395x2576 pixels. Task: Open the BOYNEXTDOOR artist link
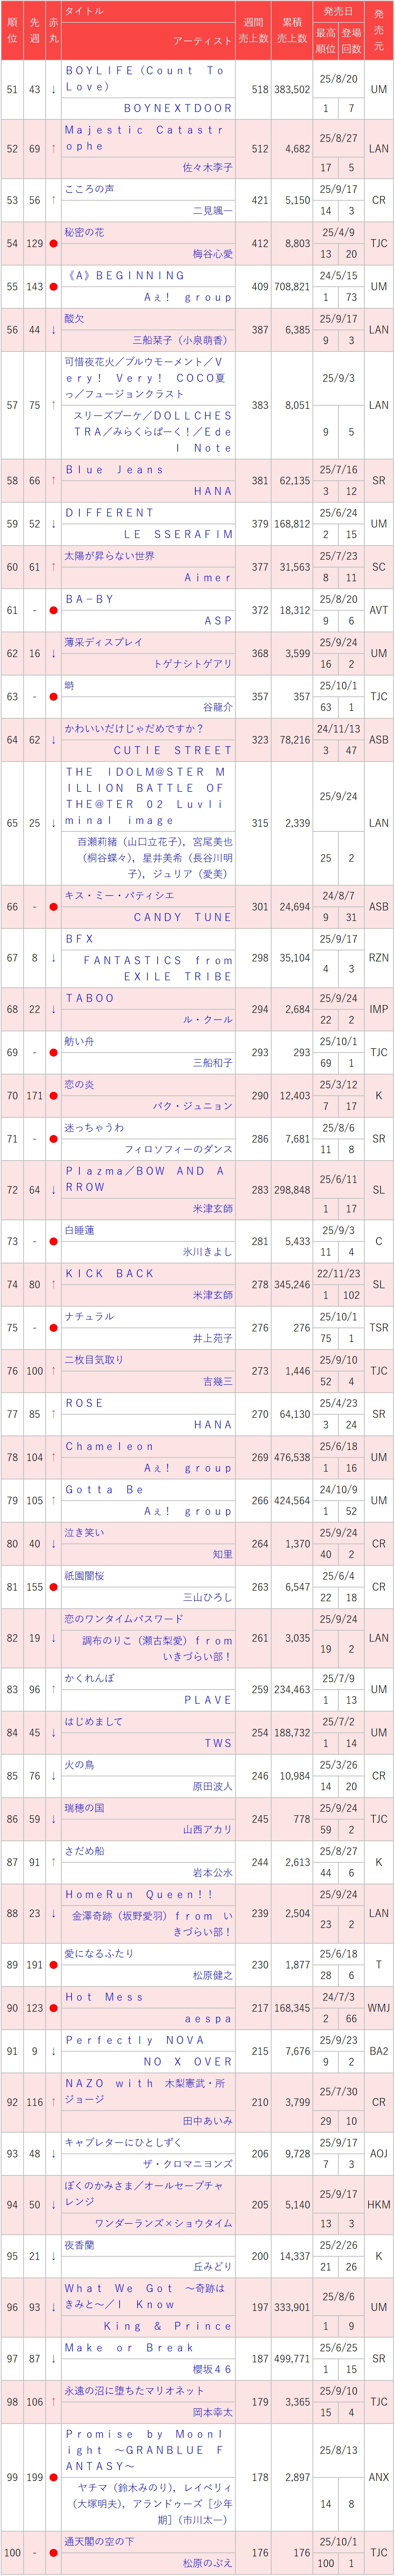pyautogui.click(x=178, y=108)
